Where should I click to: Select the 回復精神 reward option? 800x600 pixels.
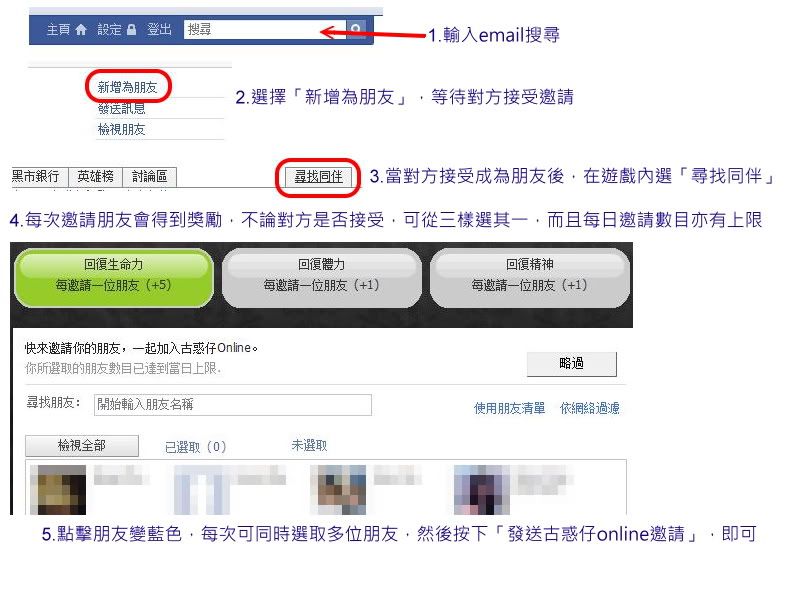(530, 278)
